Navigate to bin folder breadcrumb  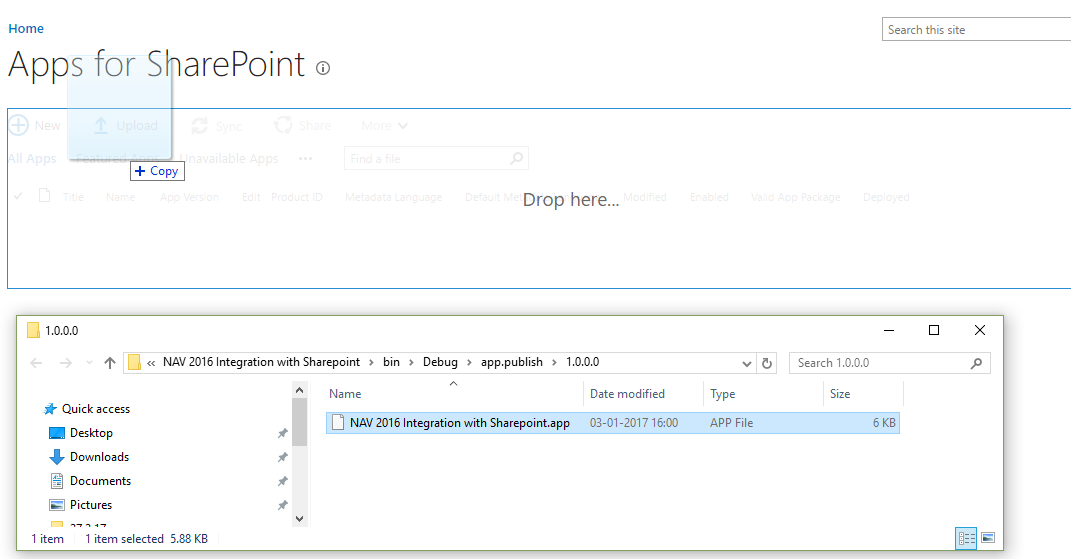[391, 362]
